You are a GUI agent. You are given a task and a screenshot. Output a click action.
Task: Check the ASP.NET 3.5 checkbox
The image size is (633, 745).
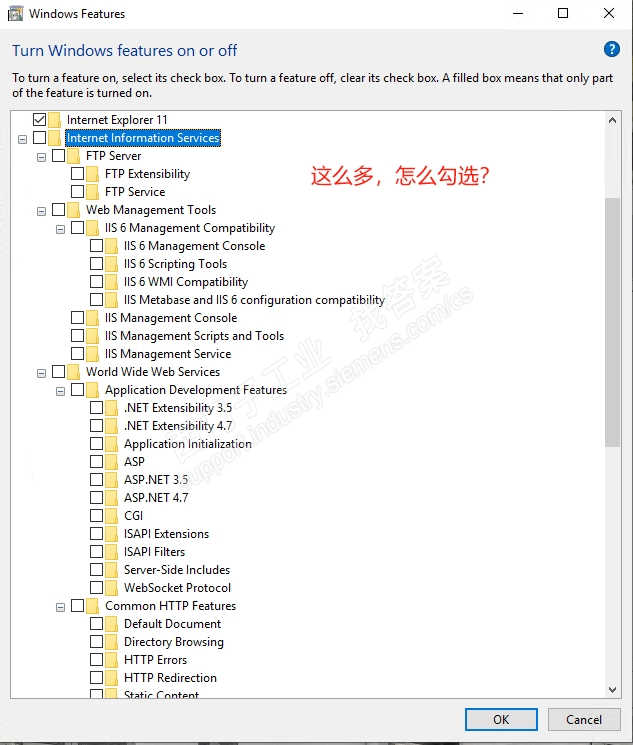click(x=96, y=479)
